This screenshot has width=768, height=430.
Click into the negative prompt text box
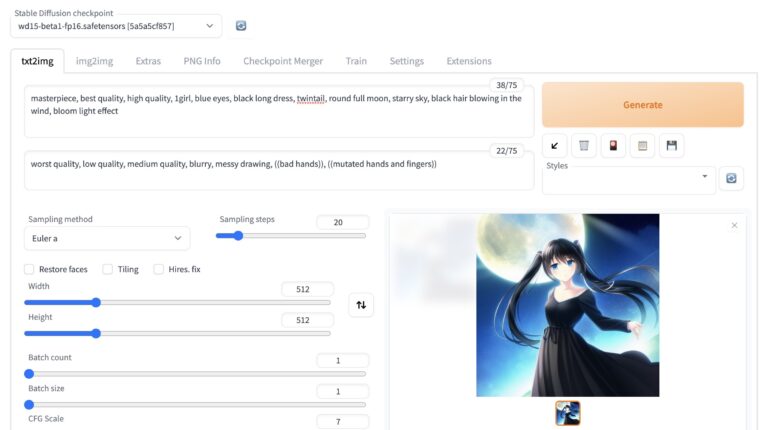279,170
